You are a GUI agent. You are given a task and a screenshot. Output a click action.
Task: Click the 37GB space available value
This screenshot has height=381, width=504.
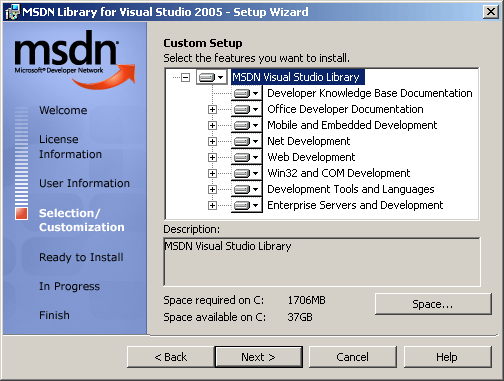point(300,317)
